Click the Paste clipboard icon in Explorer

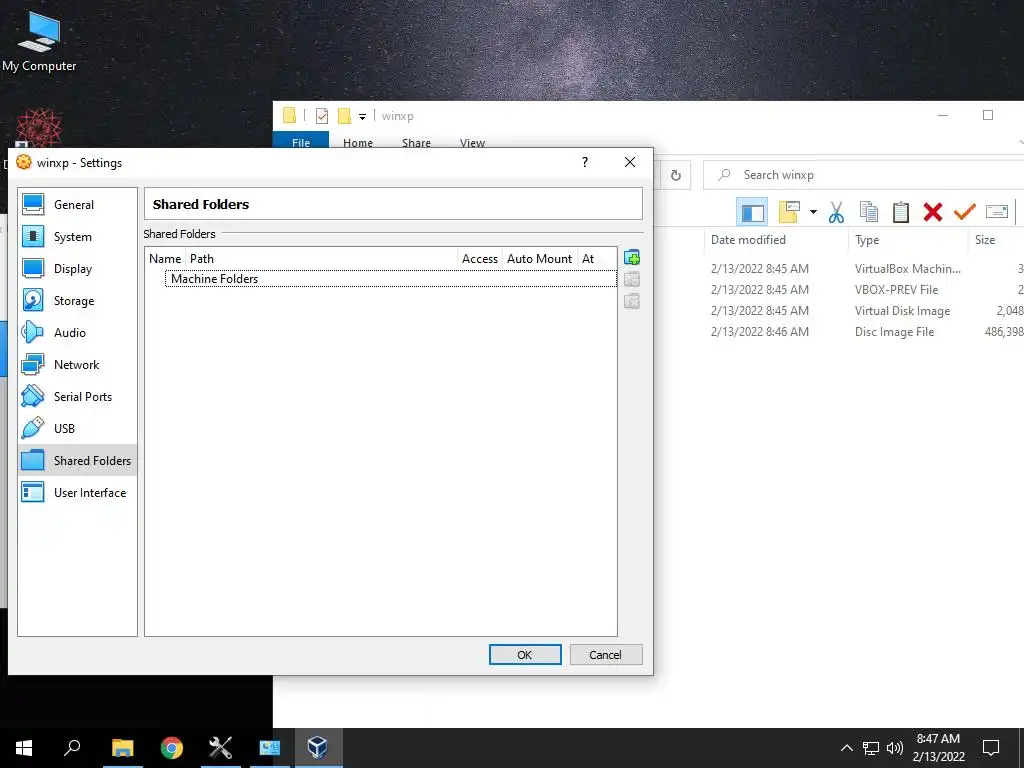(x=901, y=212)
